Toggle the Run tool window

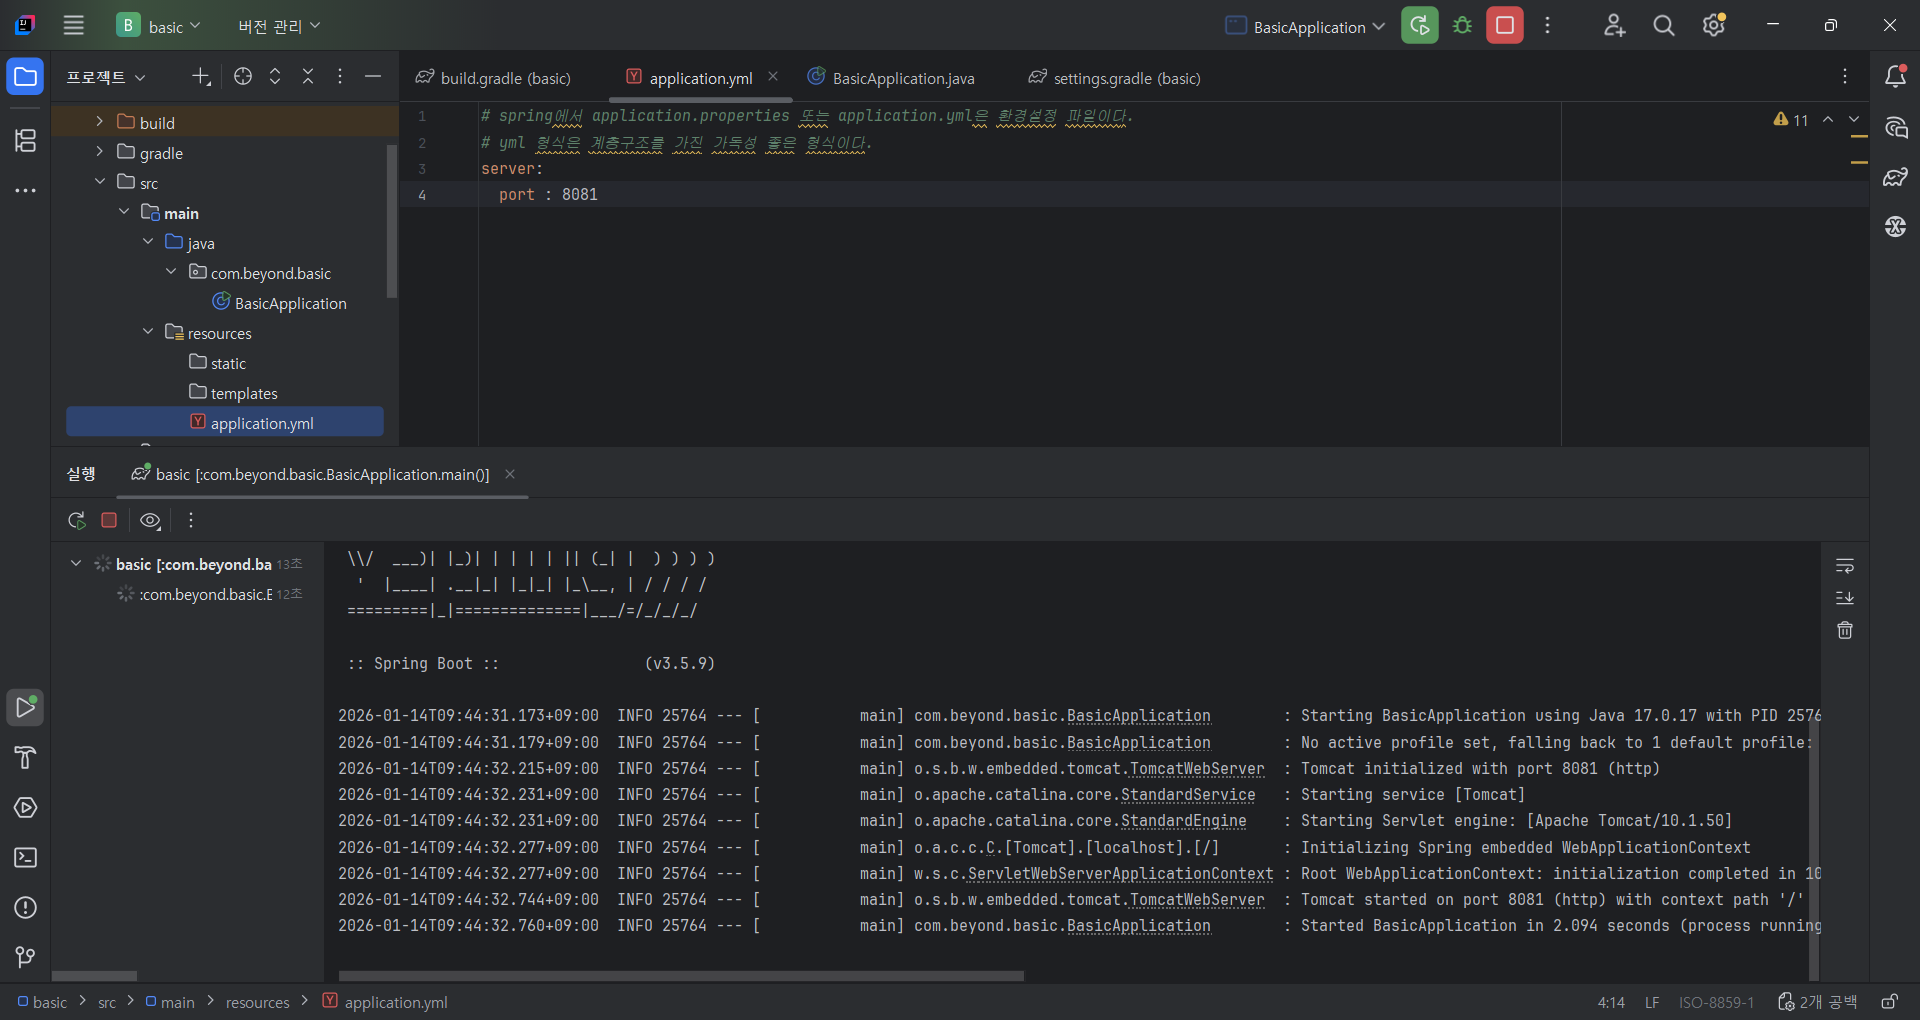coord(25,707)
